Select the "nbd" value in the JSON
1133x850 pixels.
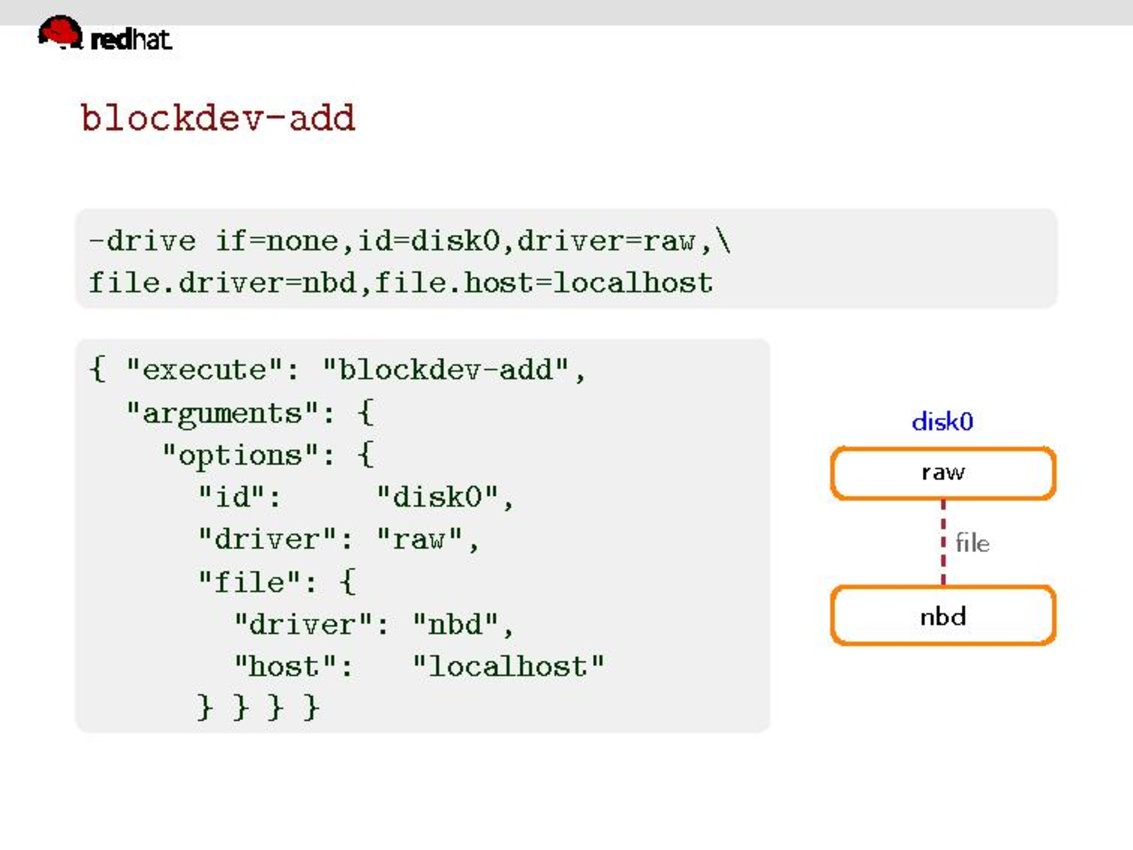pyautogui.click(x=455, y=624)
